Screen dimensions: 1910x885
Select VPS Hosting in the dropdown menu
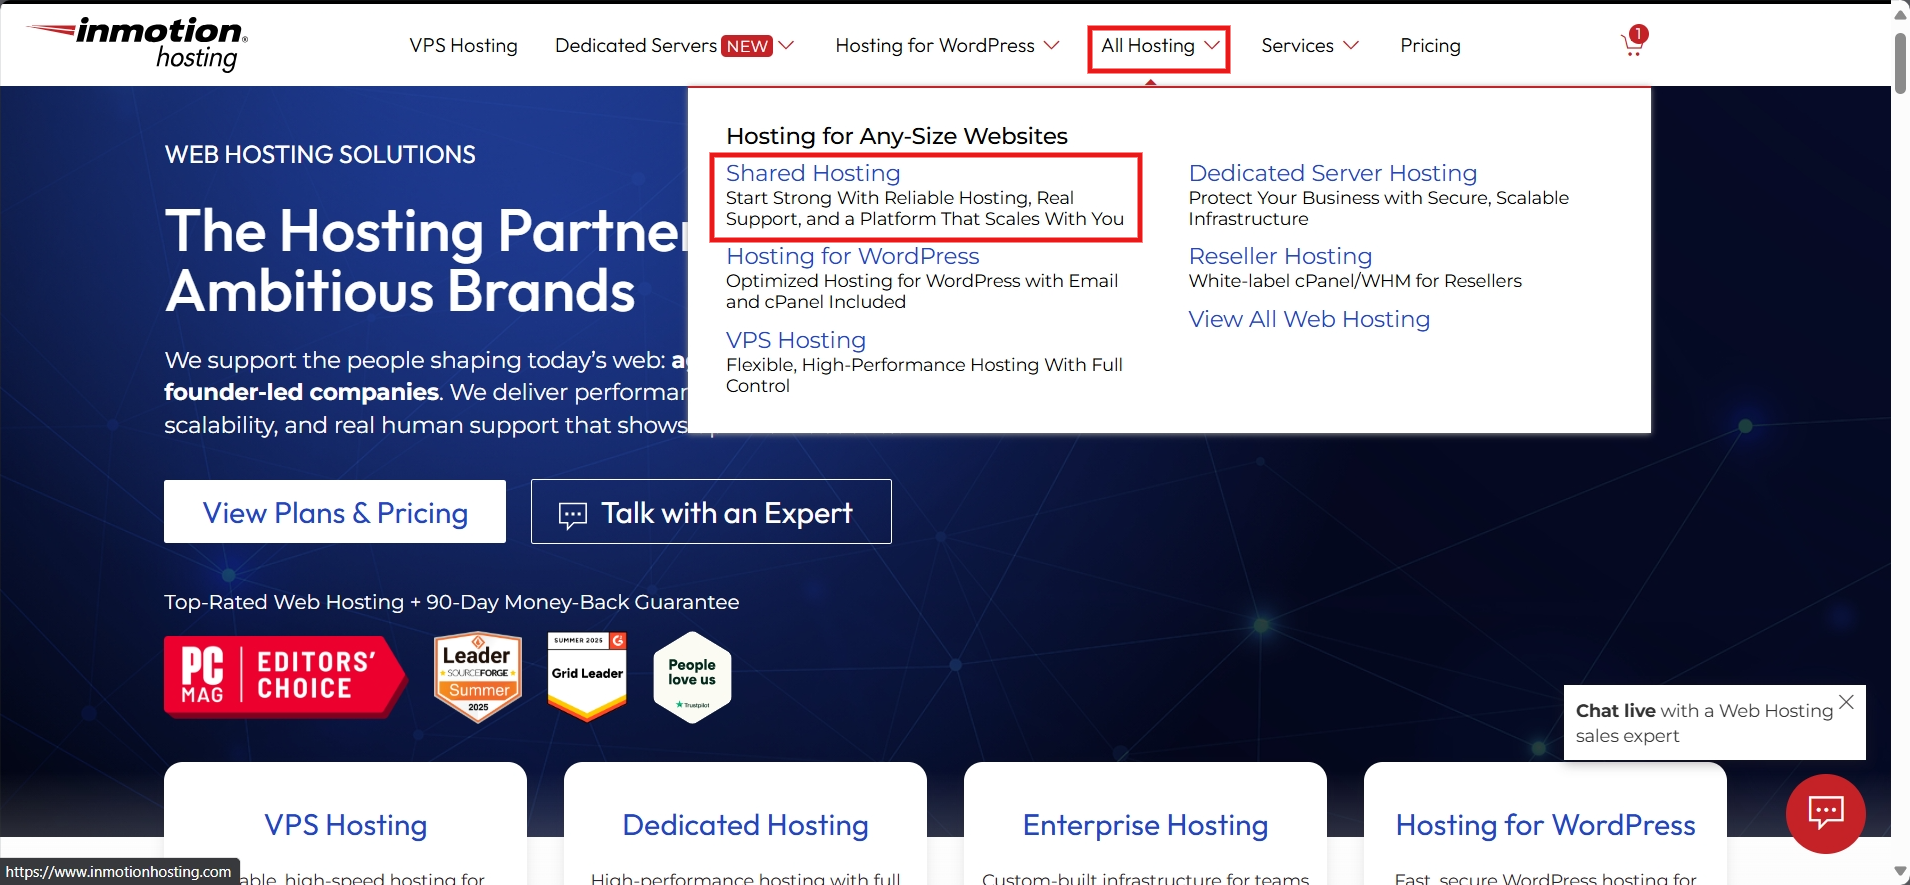(x=796, y=340)
